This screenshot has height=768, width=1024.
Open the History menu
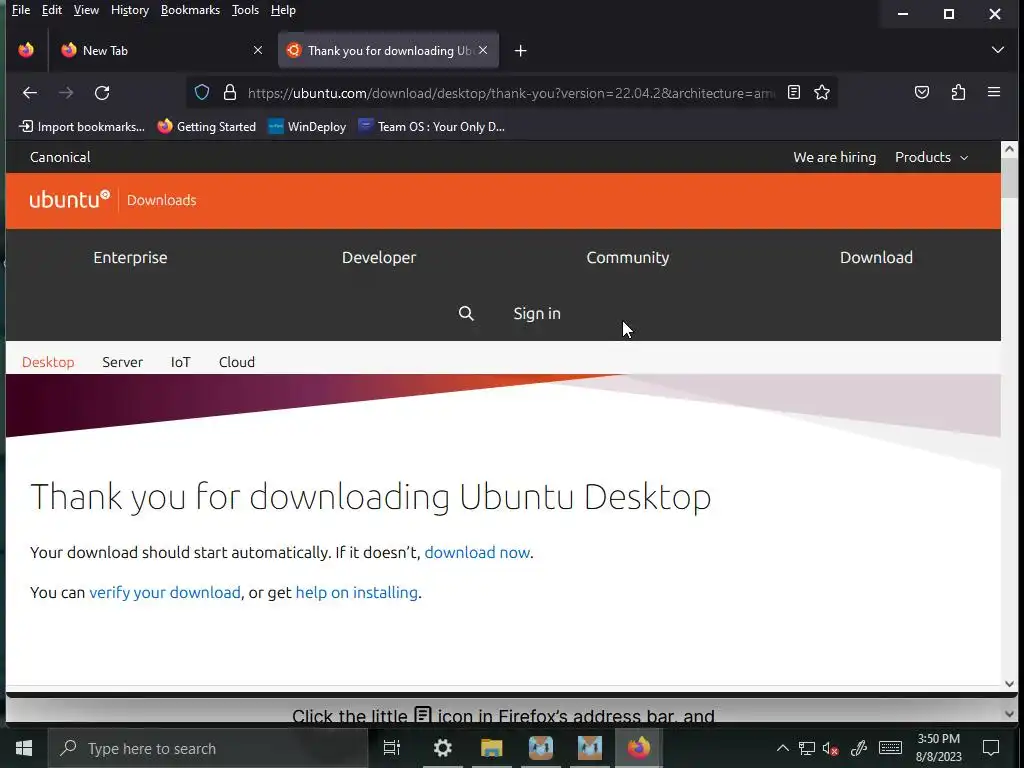click(129, 10)
